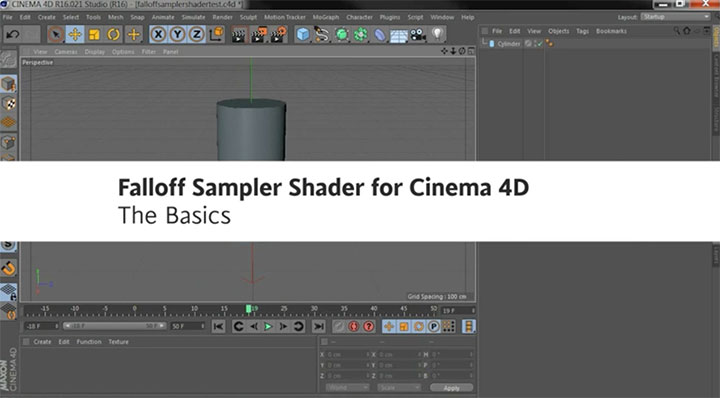Go to start of animation
Viewport: 720px width, 398px height.
pyautogui.click(x=219, y=326)
